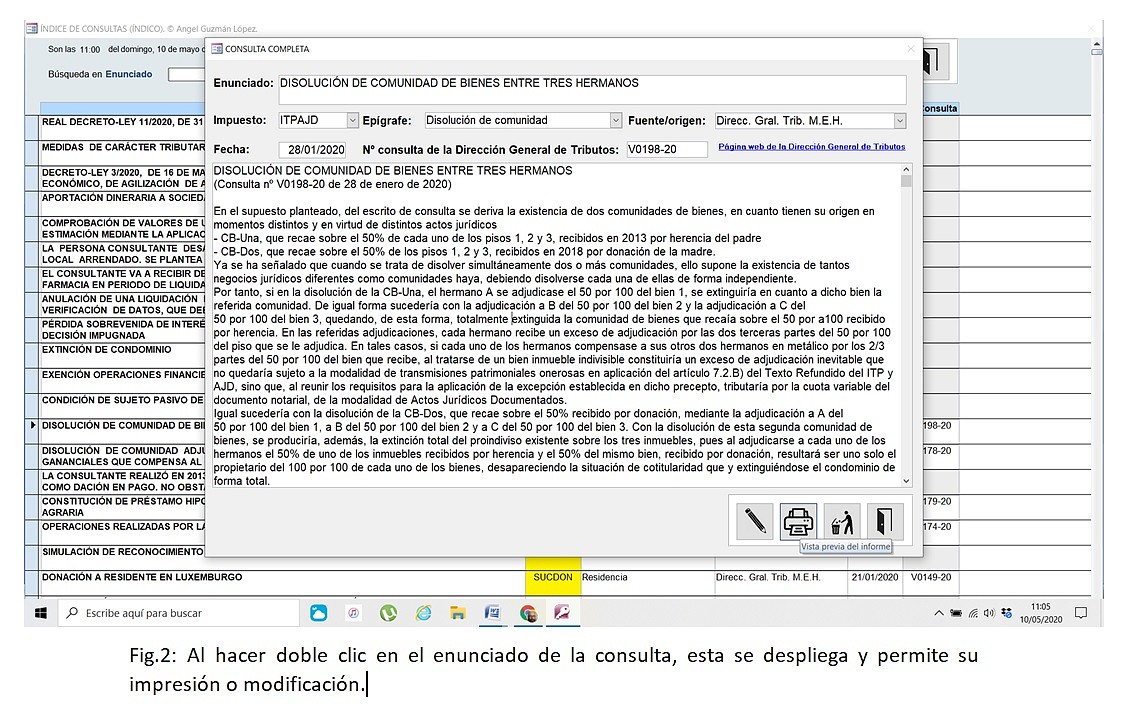Close the Consulta Completa dialog
The image size is (1135, 725).
point(911,48)
